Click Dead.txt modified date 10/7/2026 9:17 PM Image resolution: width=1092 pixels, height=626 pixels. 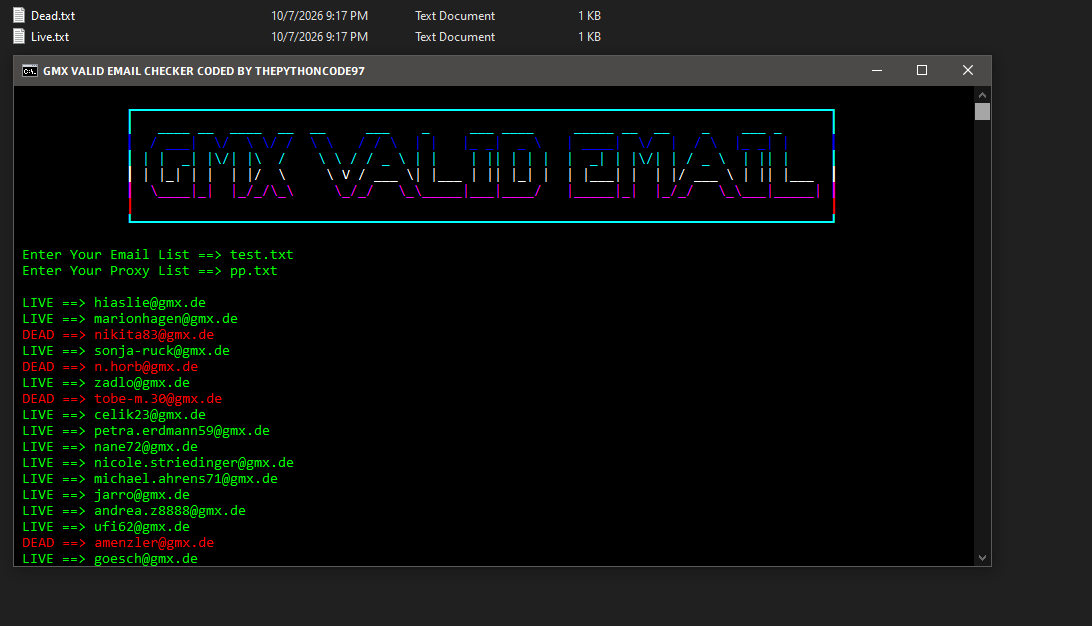320,15
